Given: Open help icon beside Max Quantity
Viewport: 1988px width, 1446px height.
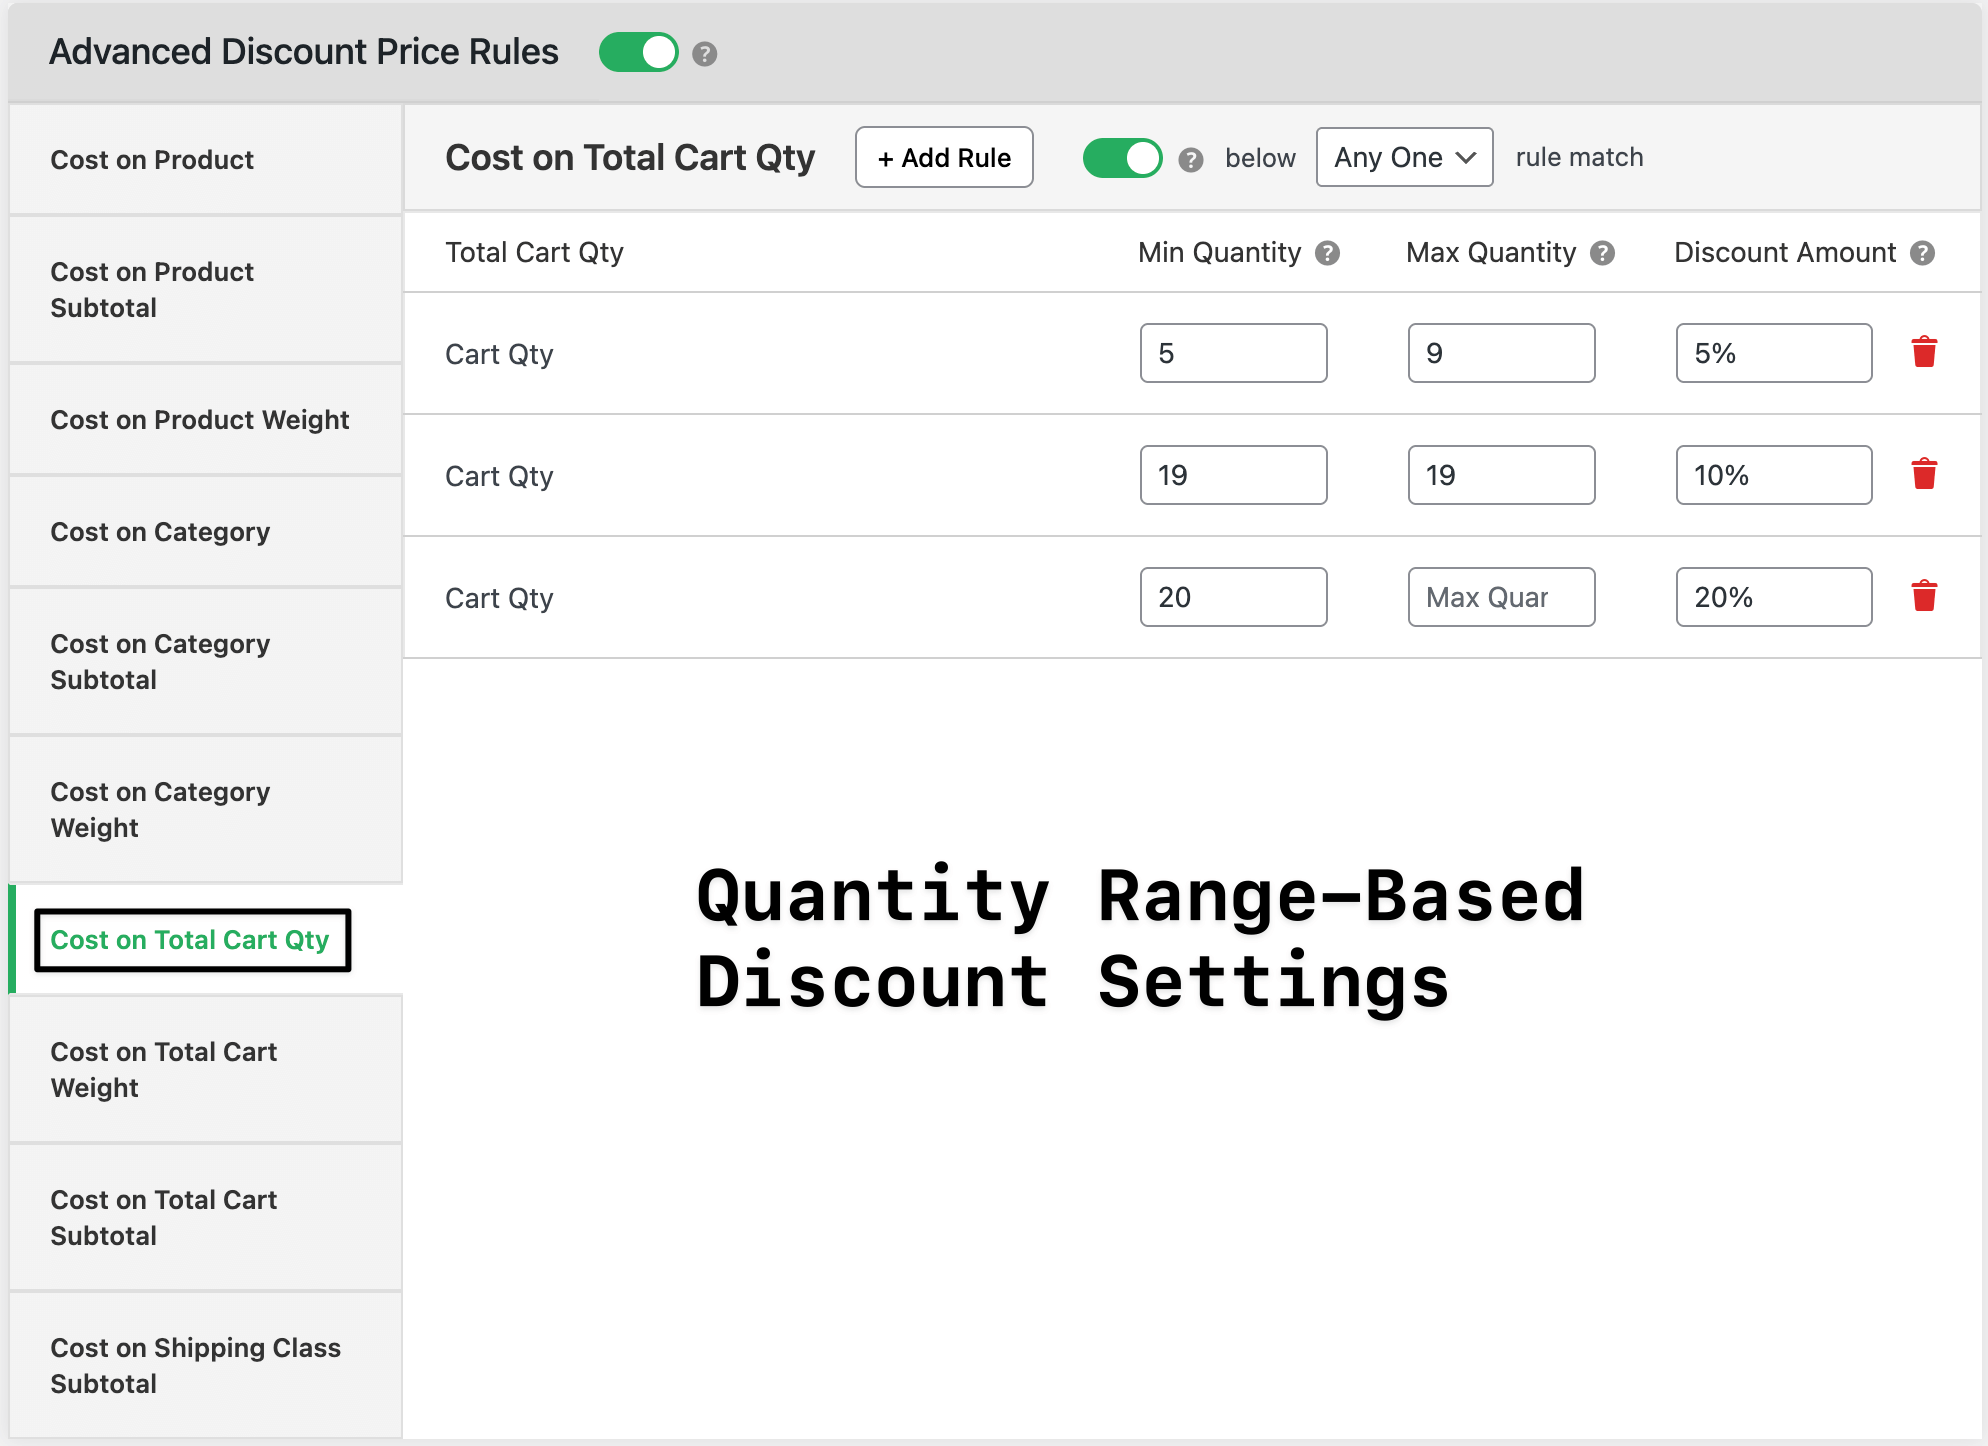Looking at the screenshot, I should tap(1602, 253).
